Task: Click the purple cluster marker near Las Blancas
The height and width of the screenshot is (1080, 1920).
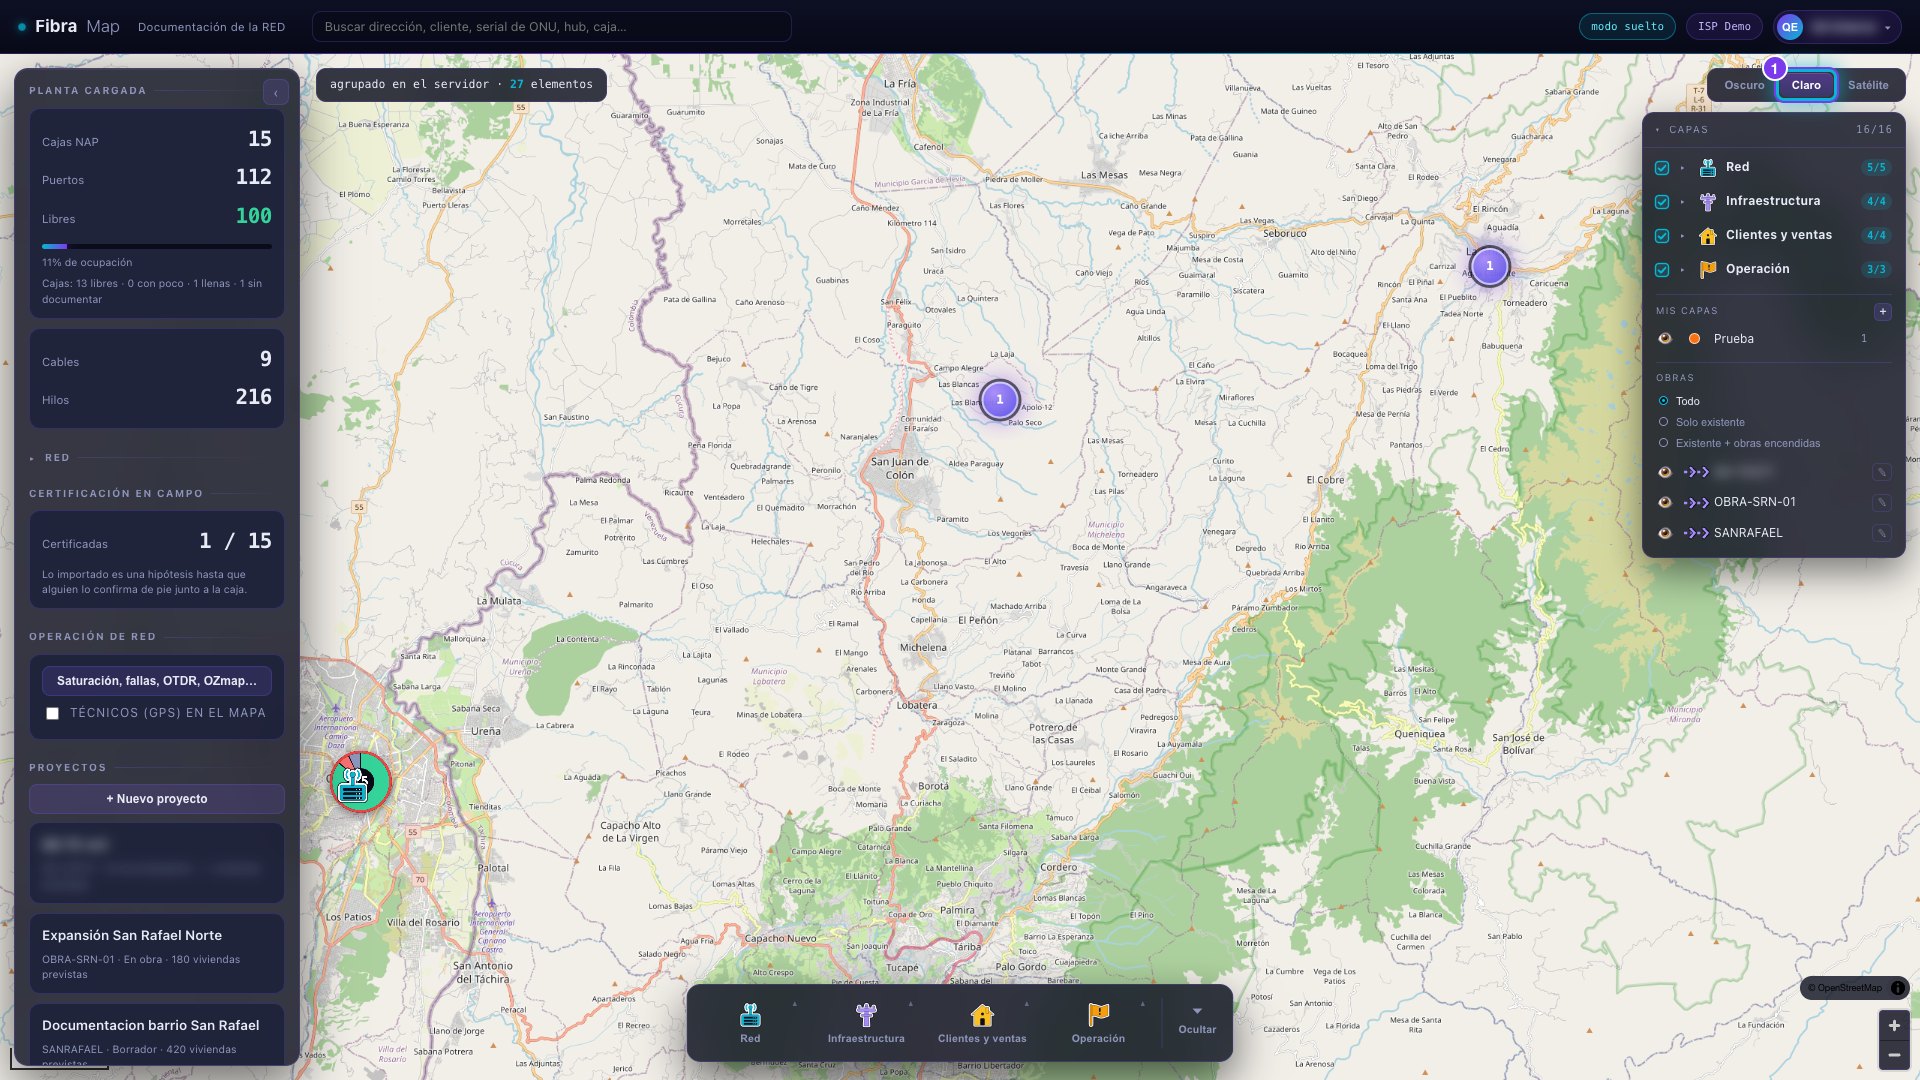Action: pyautogui.click(x=1000, y=400)
